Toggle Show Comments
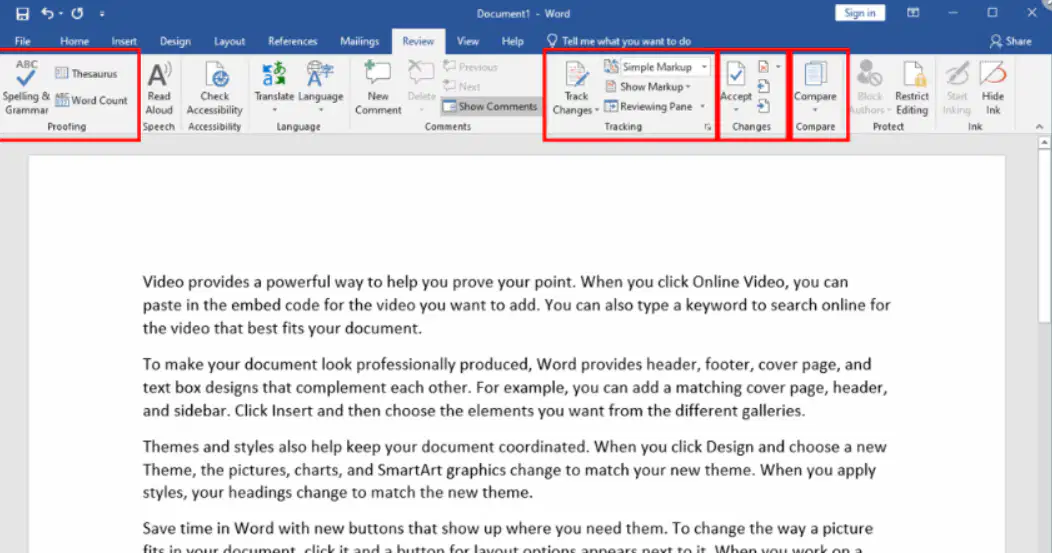Viewport: 1052px width, 553px height. point(490,106)
